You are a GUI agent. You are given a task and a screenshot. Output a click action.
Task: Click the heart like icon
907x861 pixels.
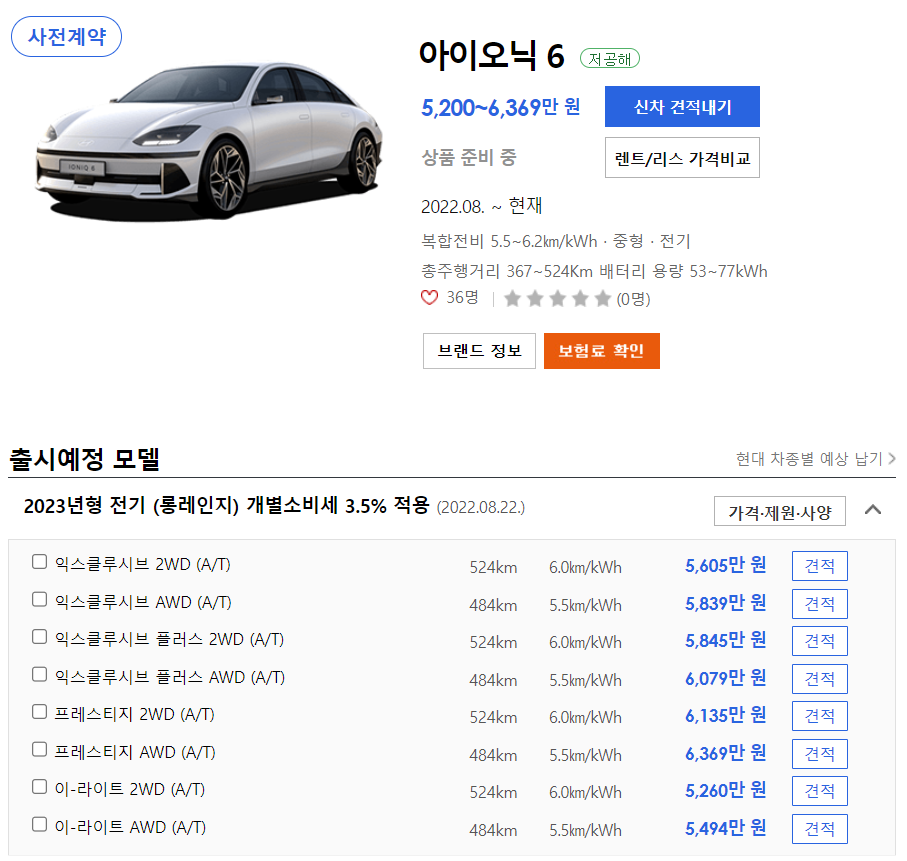tap(429, 298)
